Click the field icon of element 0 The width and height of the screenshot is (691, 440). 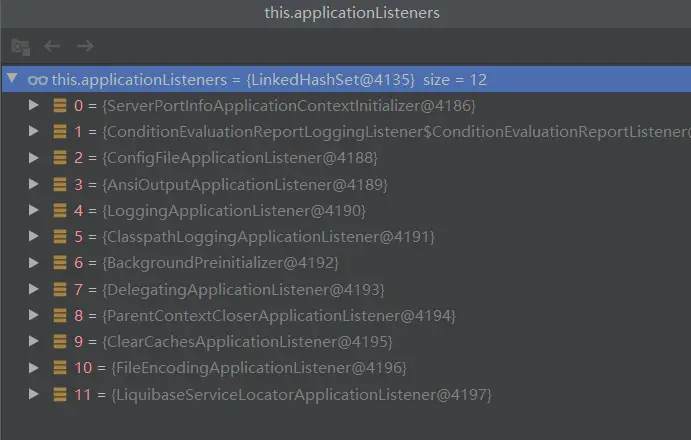(60, 105)
